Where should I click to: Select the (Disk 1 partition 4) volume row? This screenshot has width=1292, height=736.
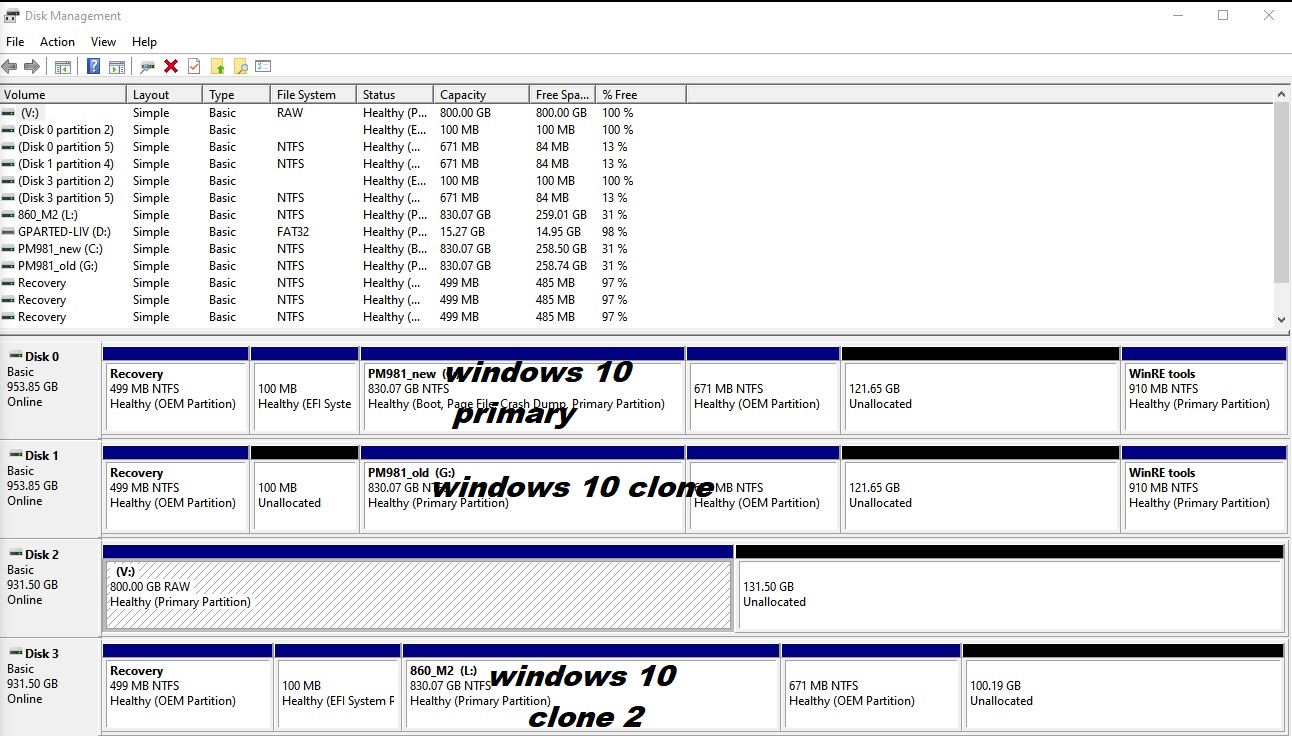[x=637, y=164]
